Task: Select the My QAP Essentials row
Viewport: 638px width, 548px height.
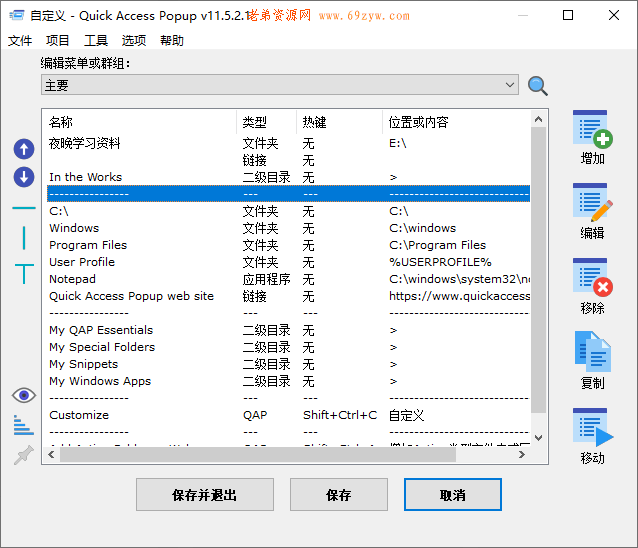Action: click(288, 330)
